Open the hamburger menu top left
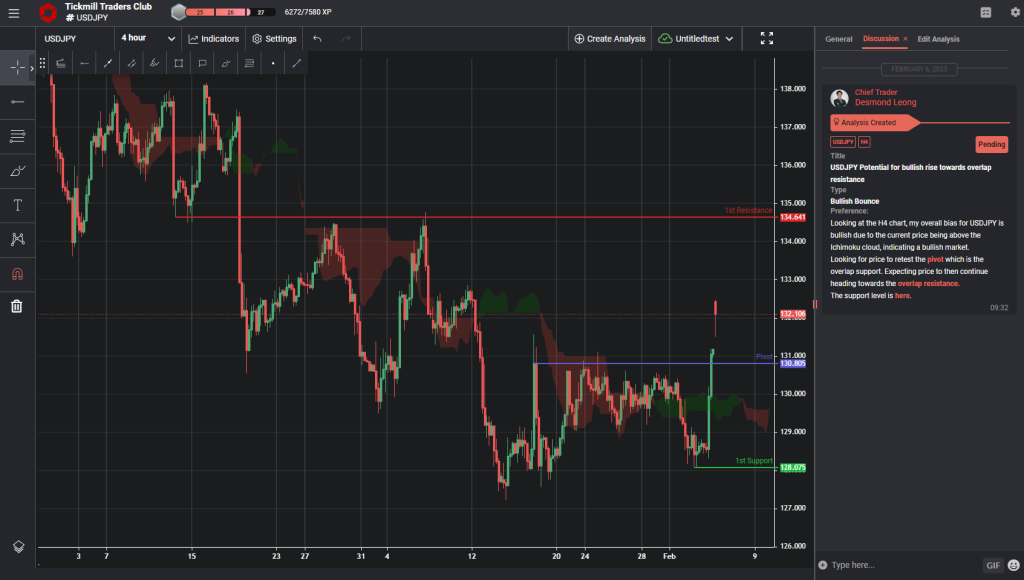 [15, 14]
